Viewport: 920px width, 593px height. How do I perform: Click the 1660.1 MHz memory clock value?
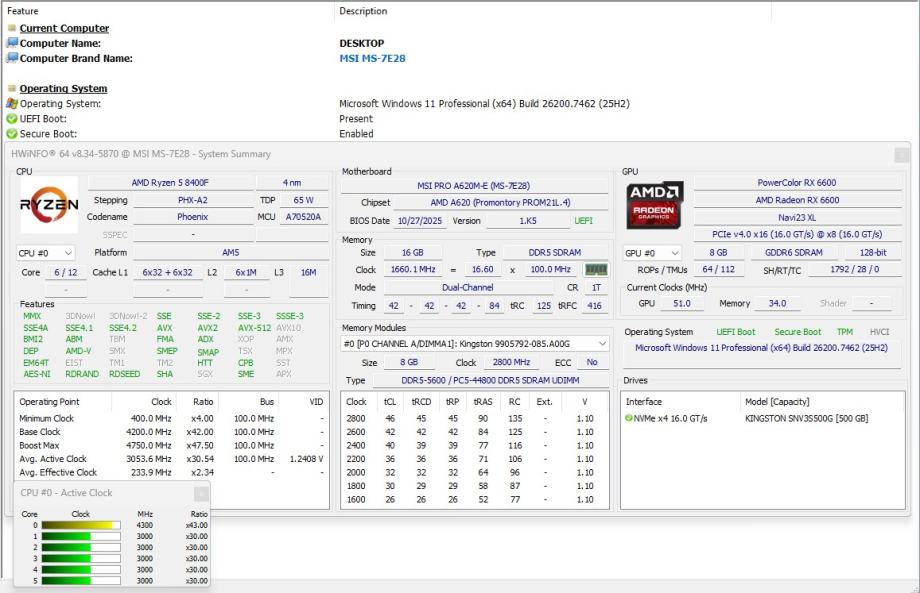(x=413, y=269)
